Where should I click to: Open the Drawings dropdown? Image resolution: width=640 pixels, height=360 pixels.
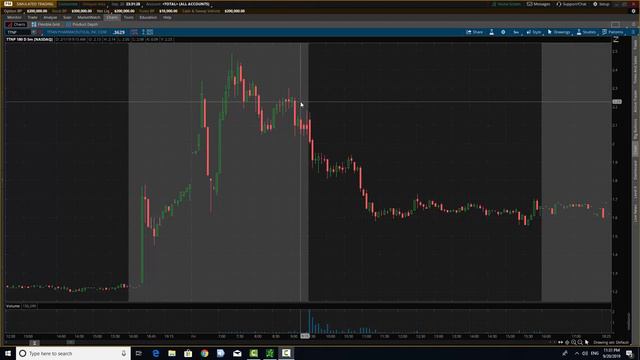pyautogui.click(x=559, y=32)
